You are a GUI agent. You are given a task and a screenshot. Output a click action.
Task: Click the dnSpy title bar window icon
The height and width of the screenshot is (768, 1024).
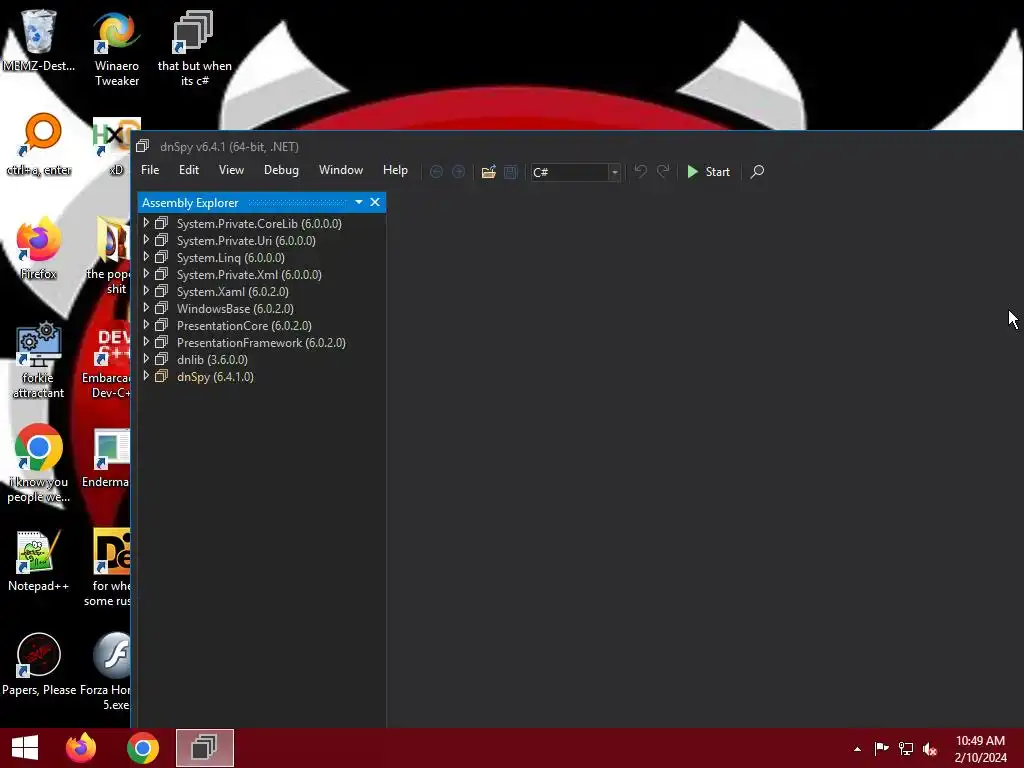click(x=142, y=146)
